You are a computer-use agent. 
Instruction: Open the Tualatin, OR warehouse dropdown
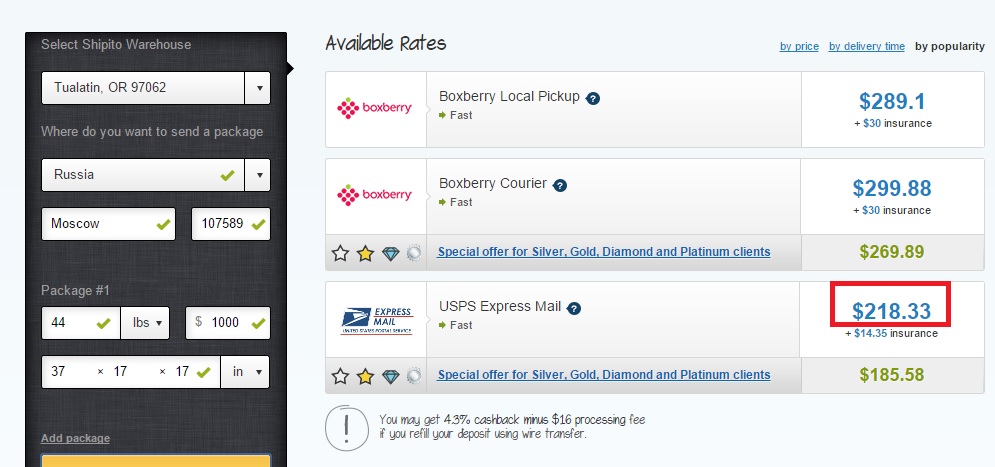point(156,88)
